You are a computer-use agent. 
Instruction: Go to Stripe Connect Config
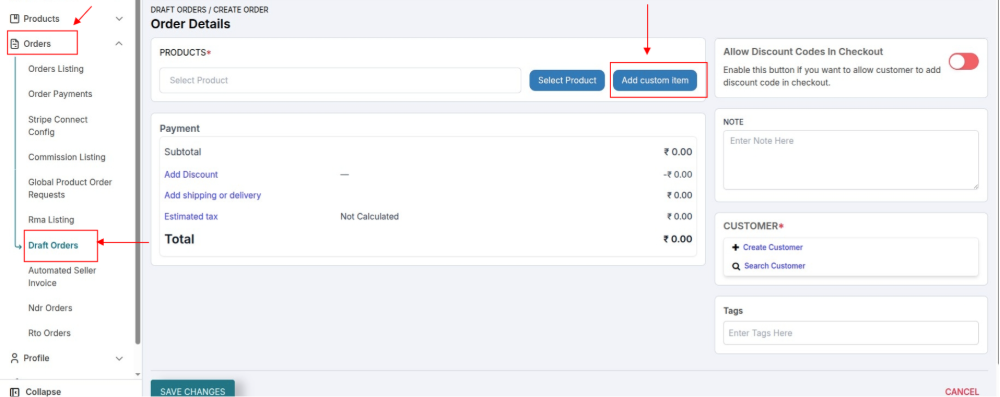(58, 126)
